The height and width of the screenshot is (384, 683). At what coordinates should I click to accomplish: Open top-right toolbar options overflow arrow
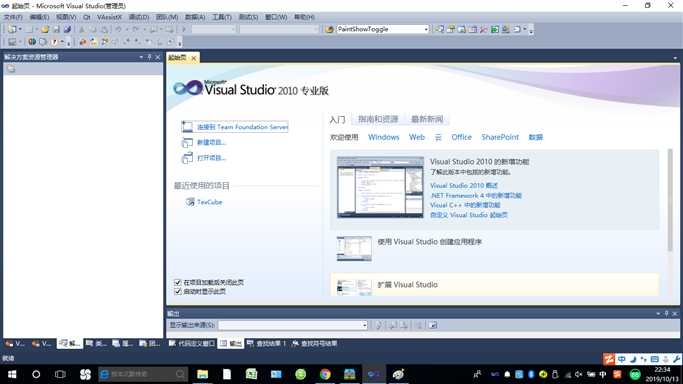(531, 30)
